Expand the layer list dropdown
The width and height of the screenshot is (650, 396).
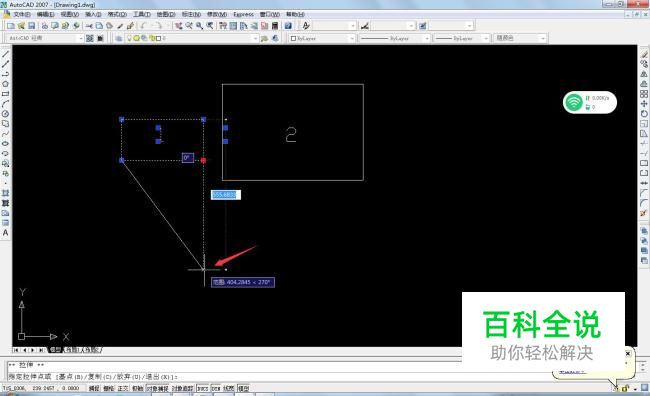[x=255, y=38]
